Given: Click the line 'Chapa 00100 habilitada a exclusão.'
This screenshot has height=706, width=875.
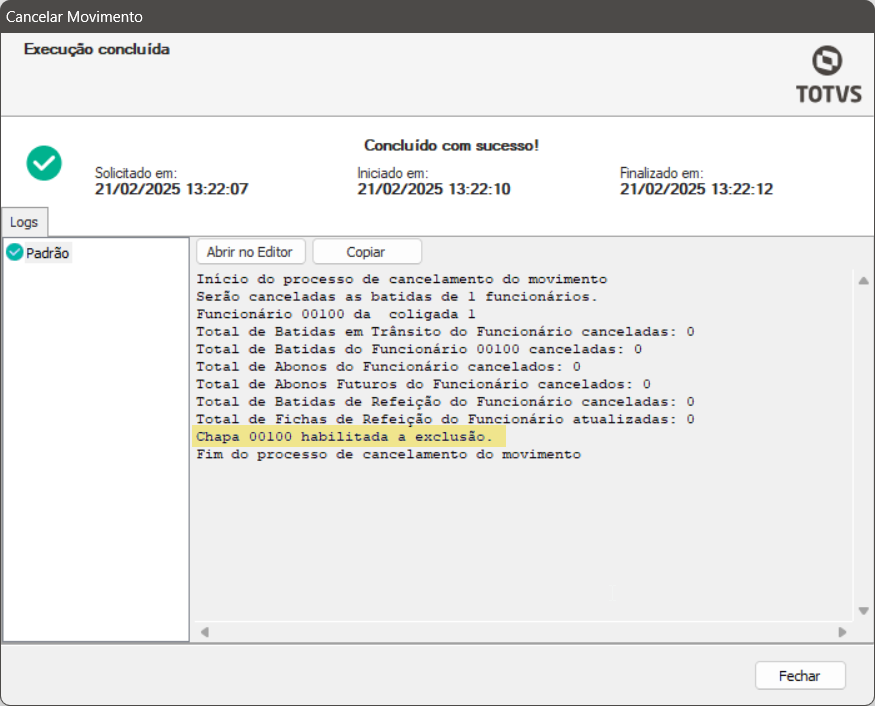Looking at the screenshot, I should click(344, 436).
